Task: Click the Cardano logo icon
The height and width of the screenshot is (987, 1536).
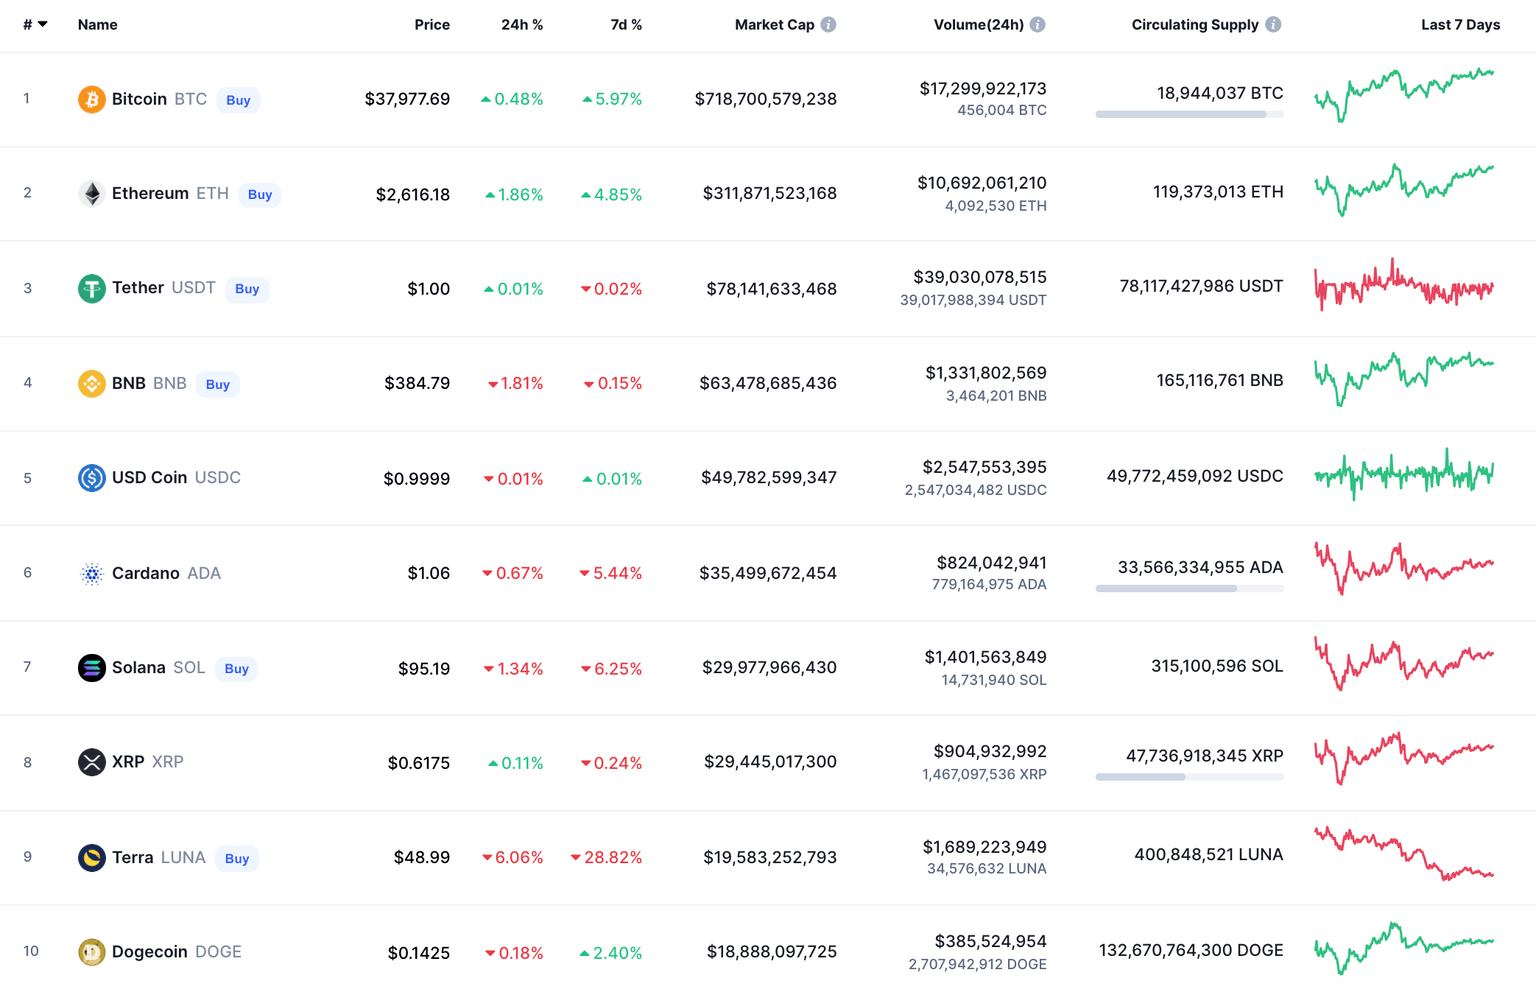Action: point(91,573)
